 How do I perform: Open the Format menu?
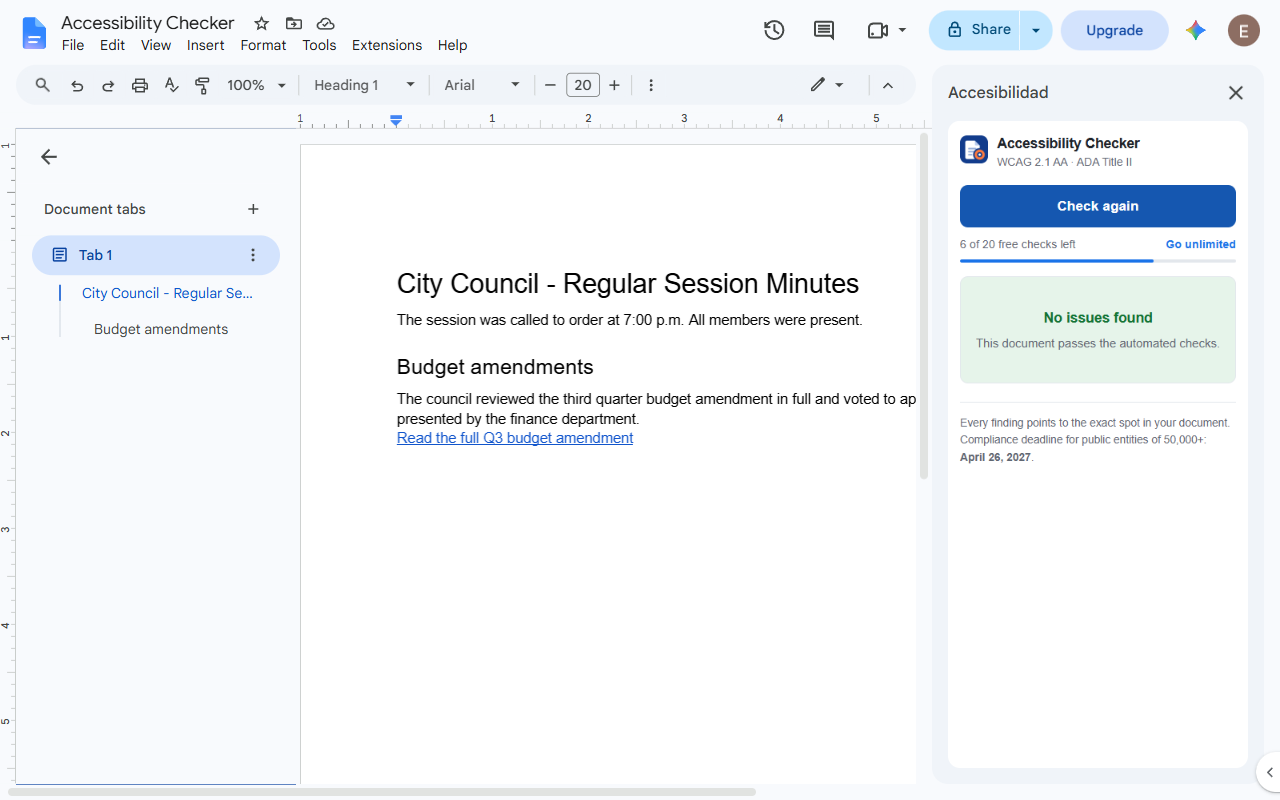pos(263,45)
